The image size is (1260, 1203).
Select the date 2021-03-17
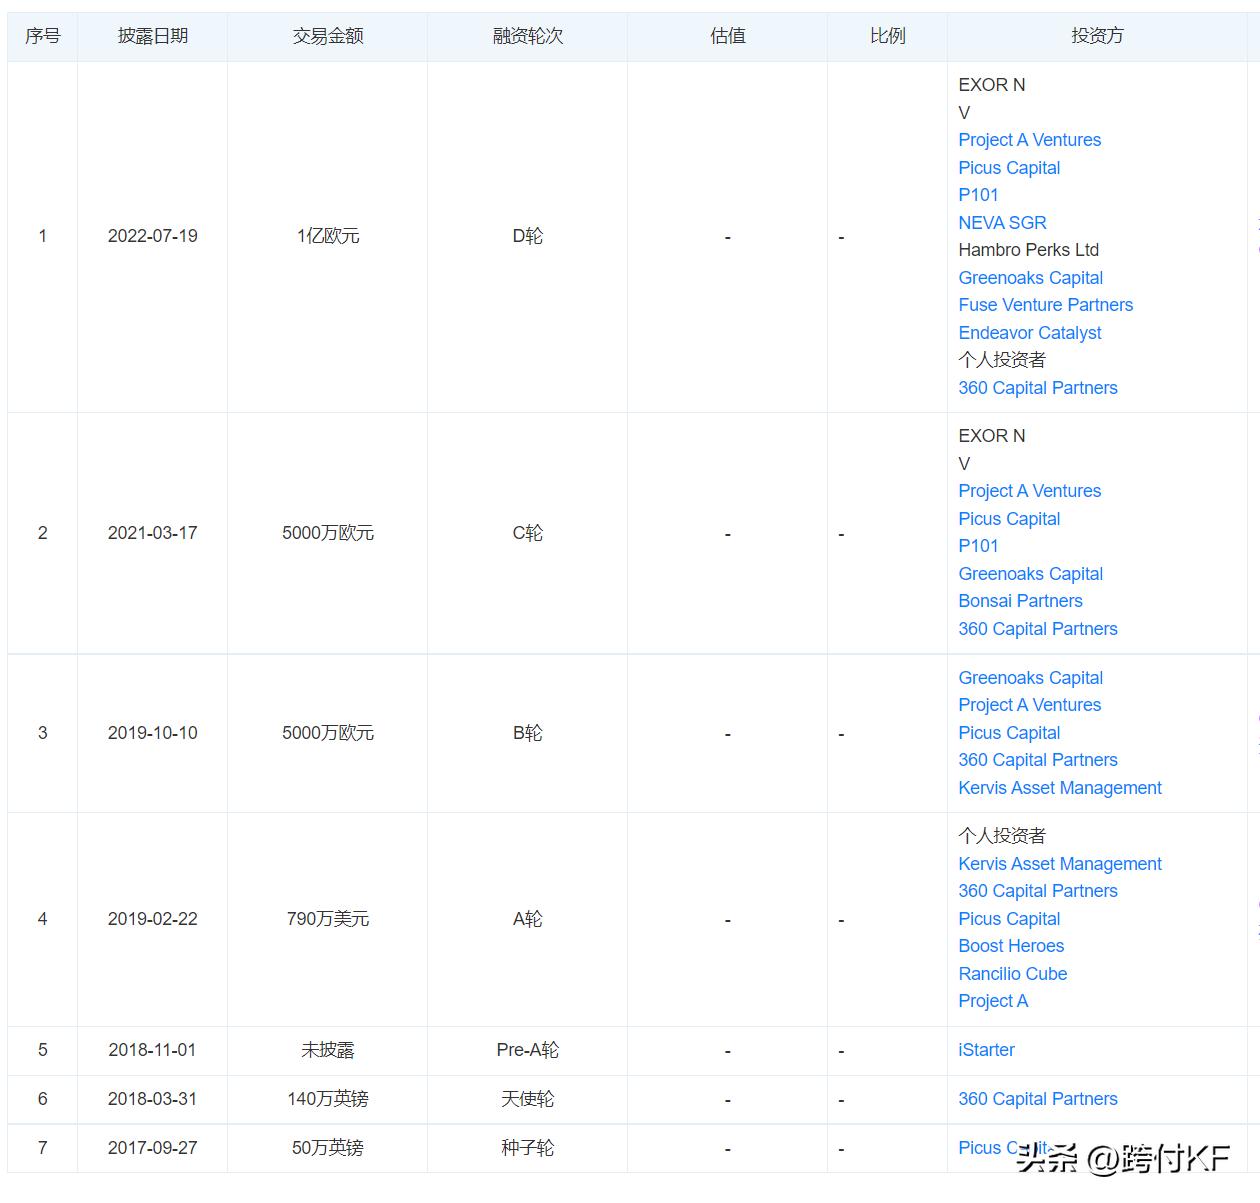coord(152,533)
